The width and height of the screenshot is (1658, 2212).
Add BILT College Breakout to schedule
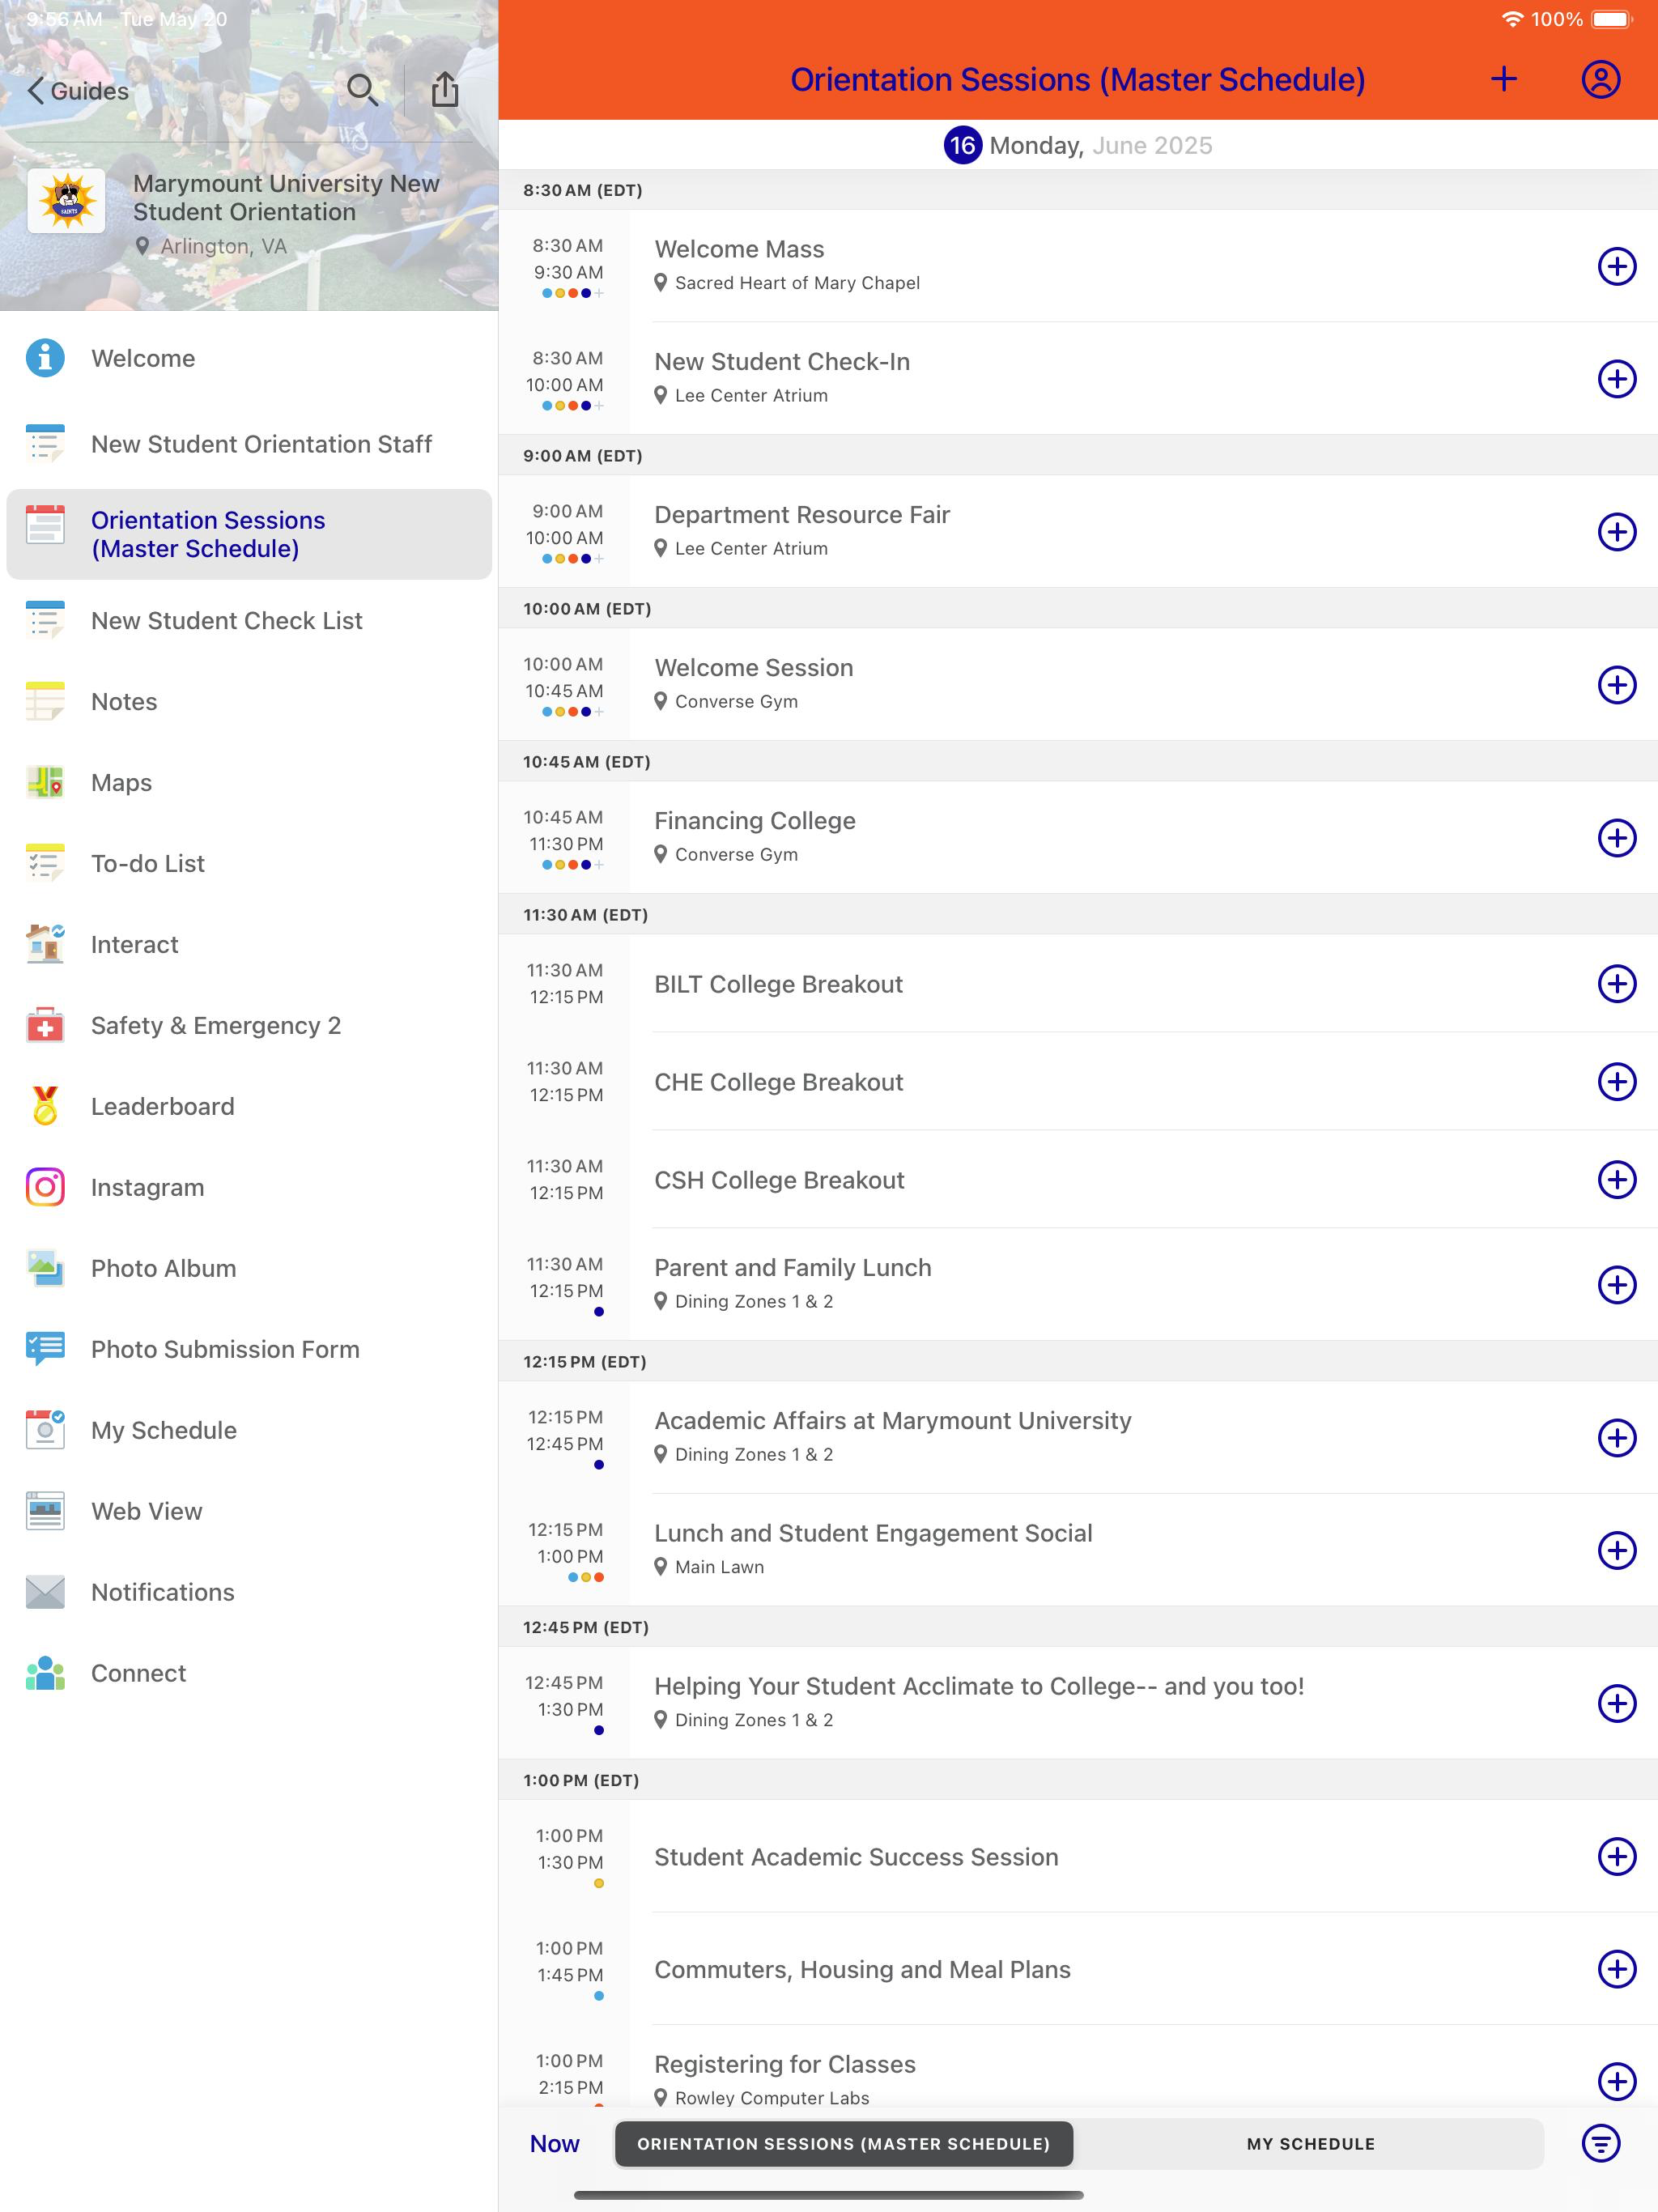tap(1617, 984)
